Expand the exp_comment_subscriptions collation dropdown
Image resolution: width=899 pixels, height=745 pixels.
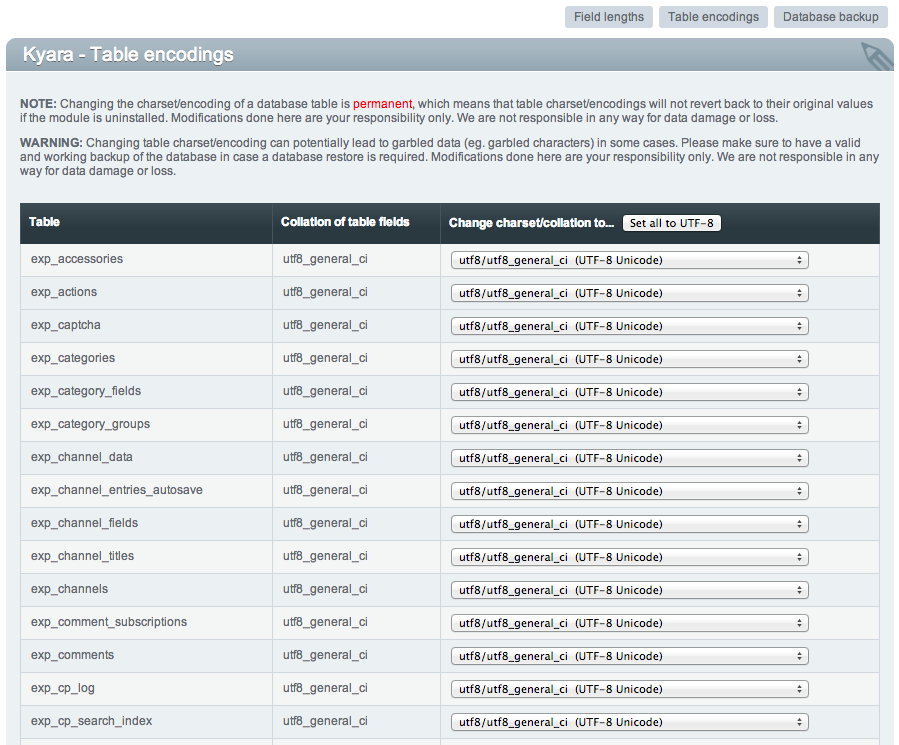click(630, 623)
